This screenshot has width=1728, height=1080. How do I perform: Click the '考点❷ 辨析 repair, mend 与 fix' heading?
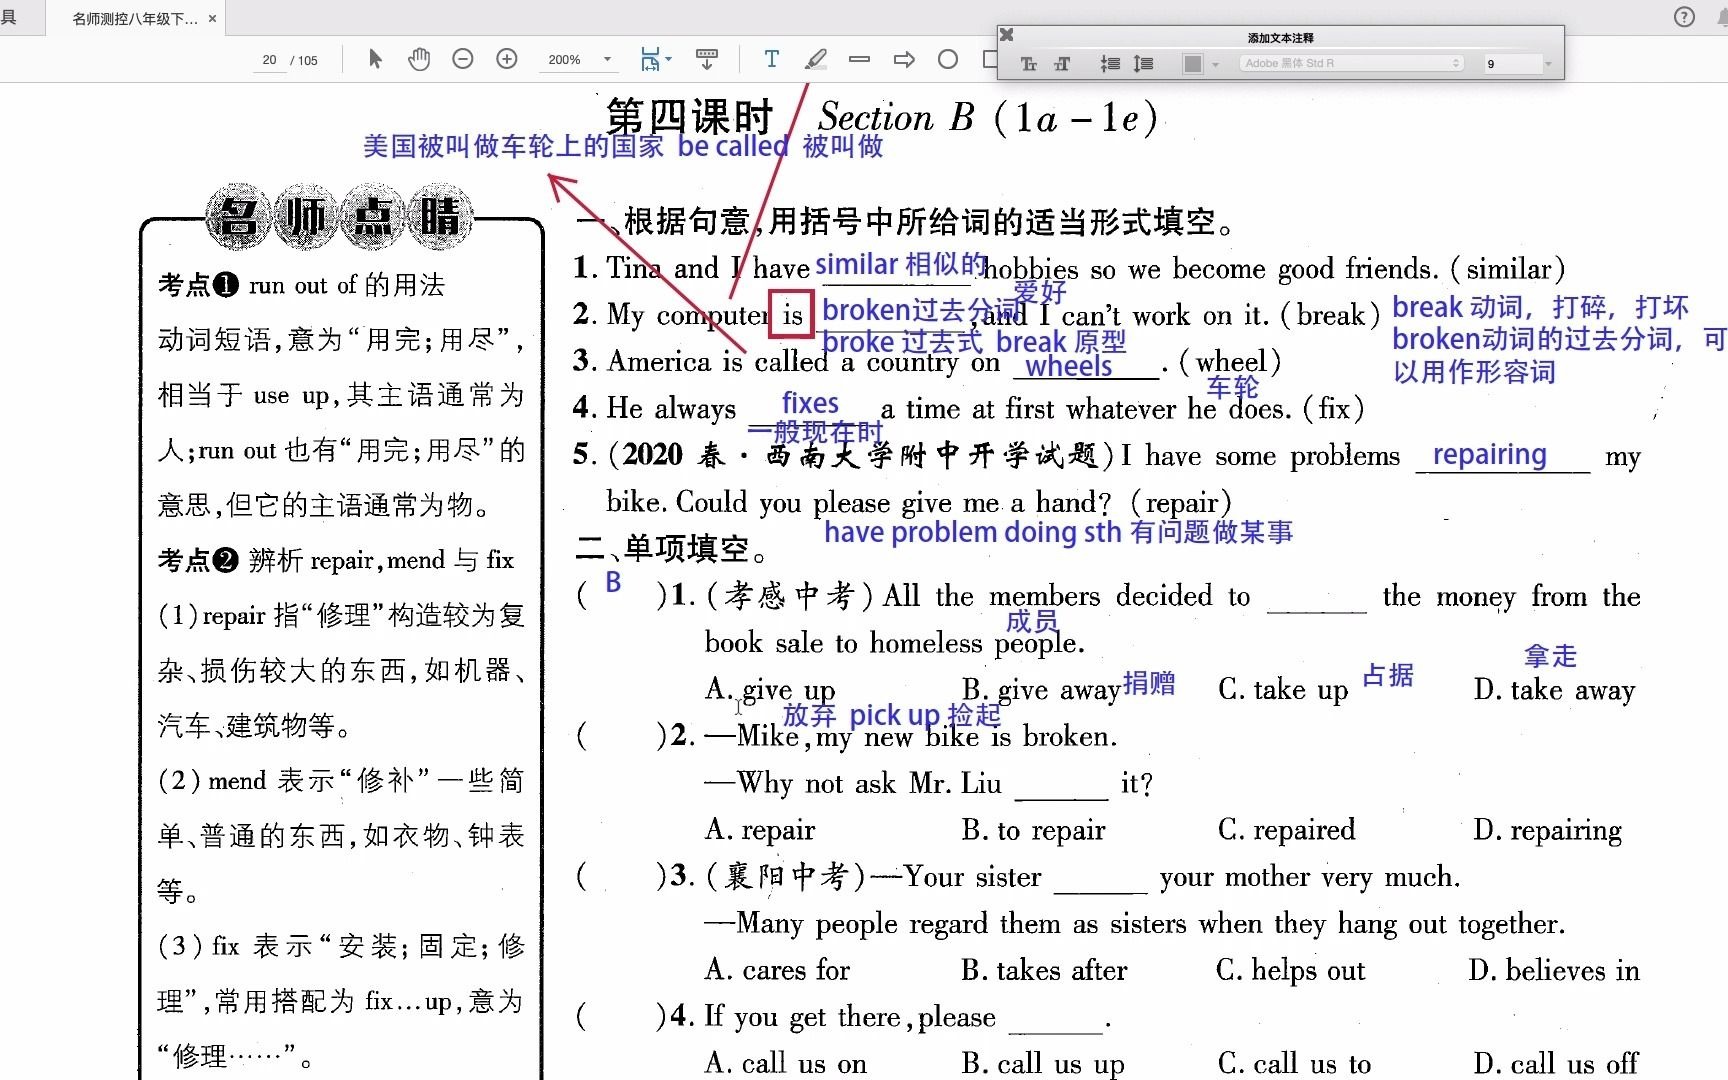[x=336, y=560]
